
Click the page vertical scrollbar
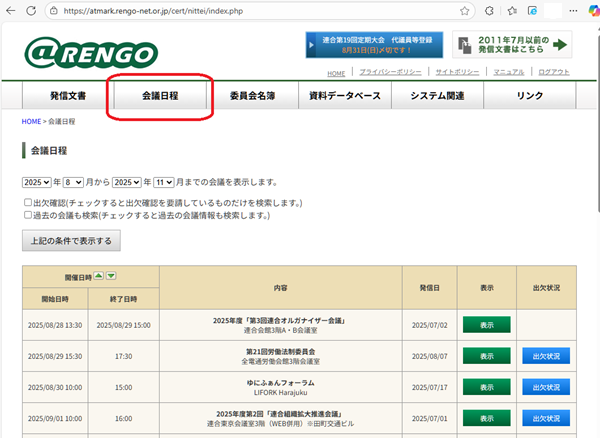598,122
